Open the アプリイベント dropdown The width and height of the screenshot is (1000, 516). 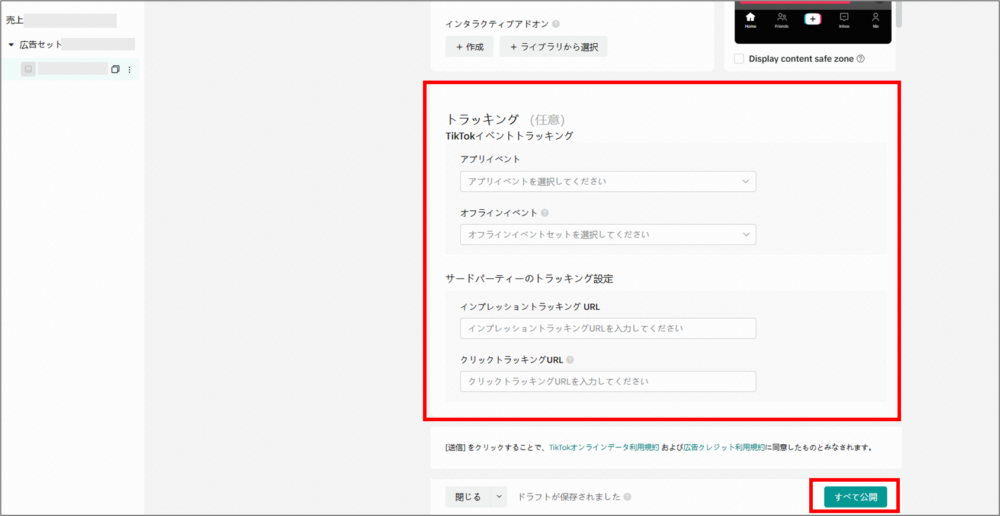click(608, 182)
